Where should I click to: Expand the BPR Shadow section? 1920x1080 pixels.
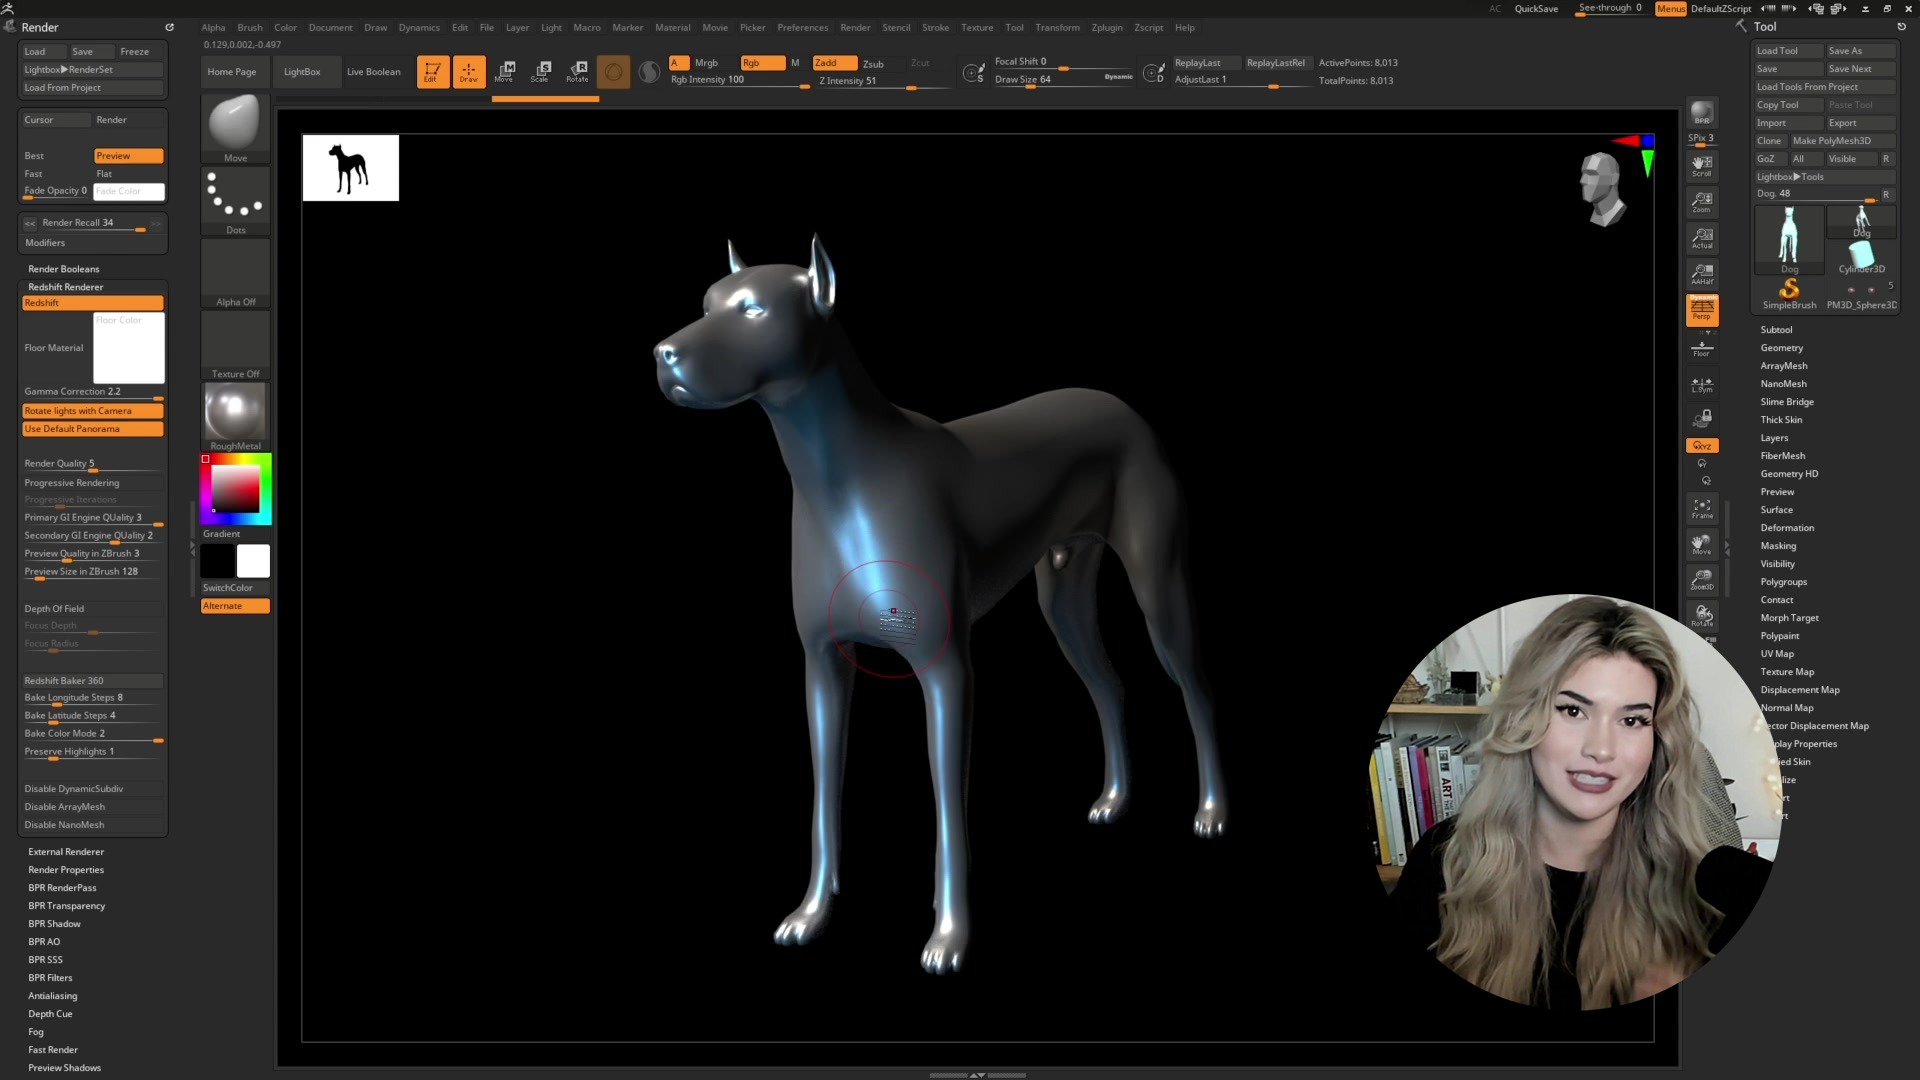click(x=54, y=924)
